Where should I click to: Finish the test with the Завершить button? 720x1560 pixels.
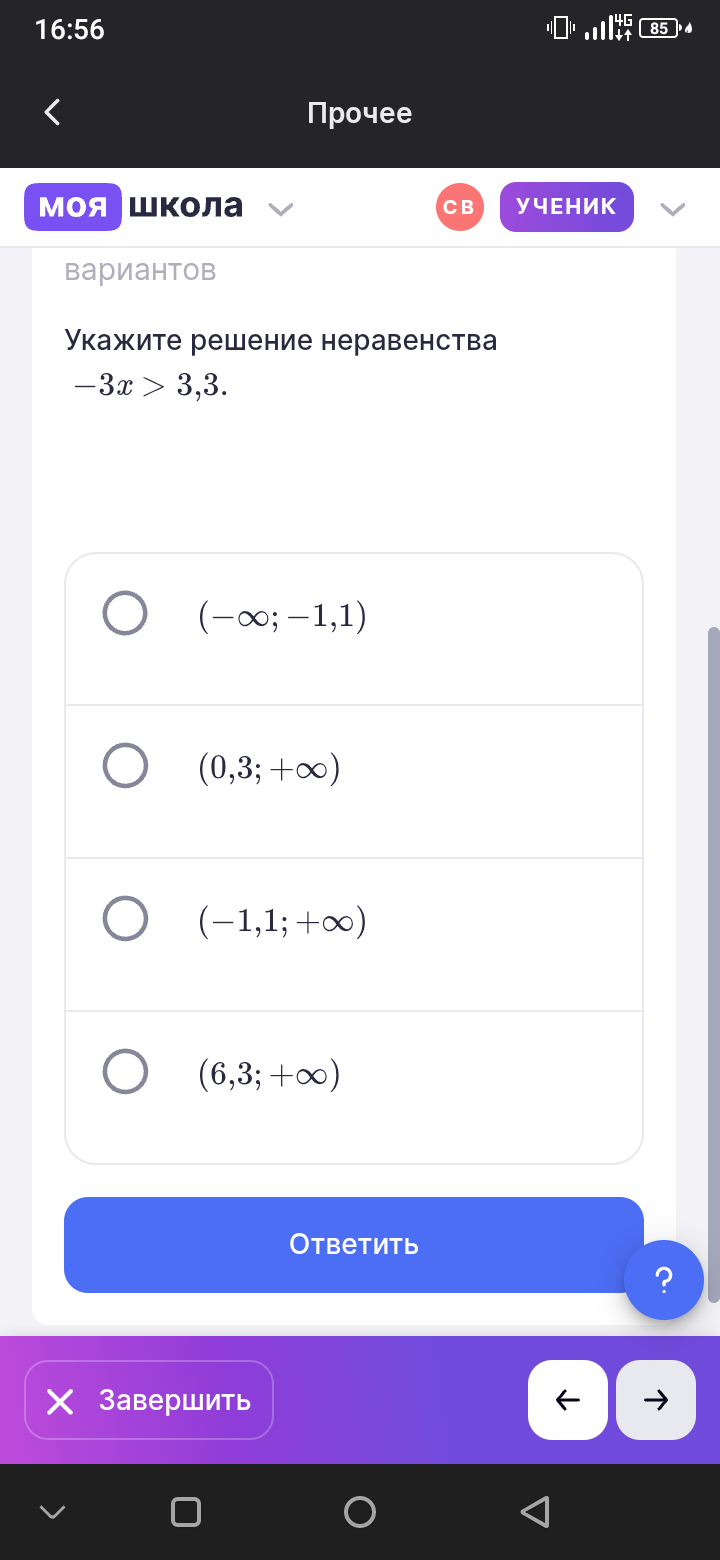[x=149, y=1400]
